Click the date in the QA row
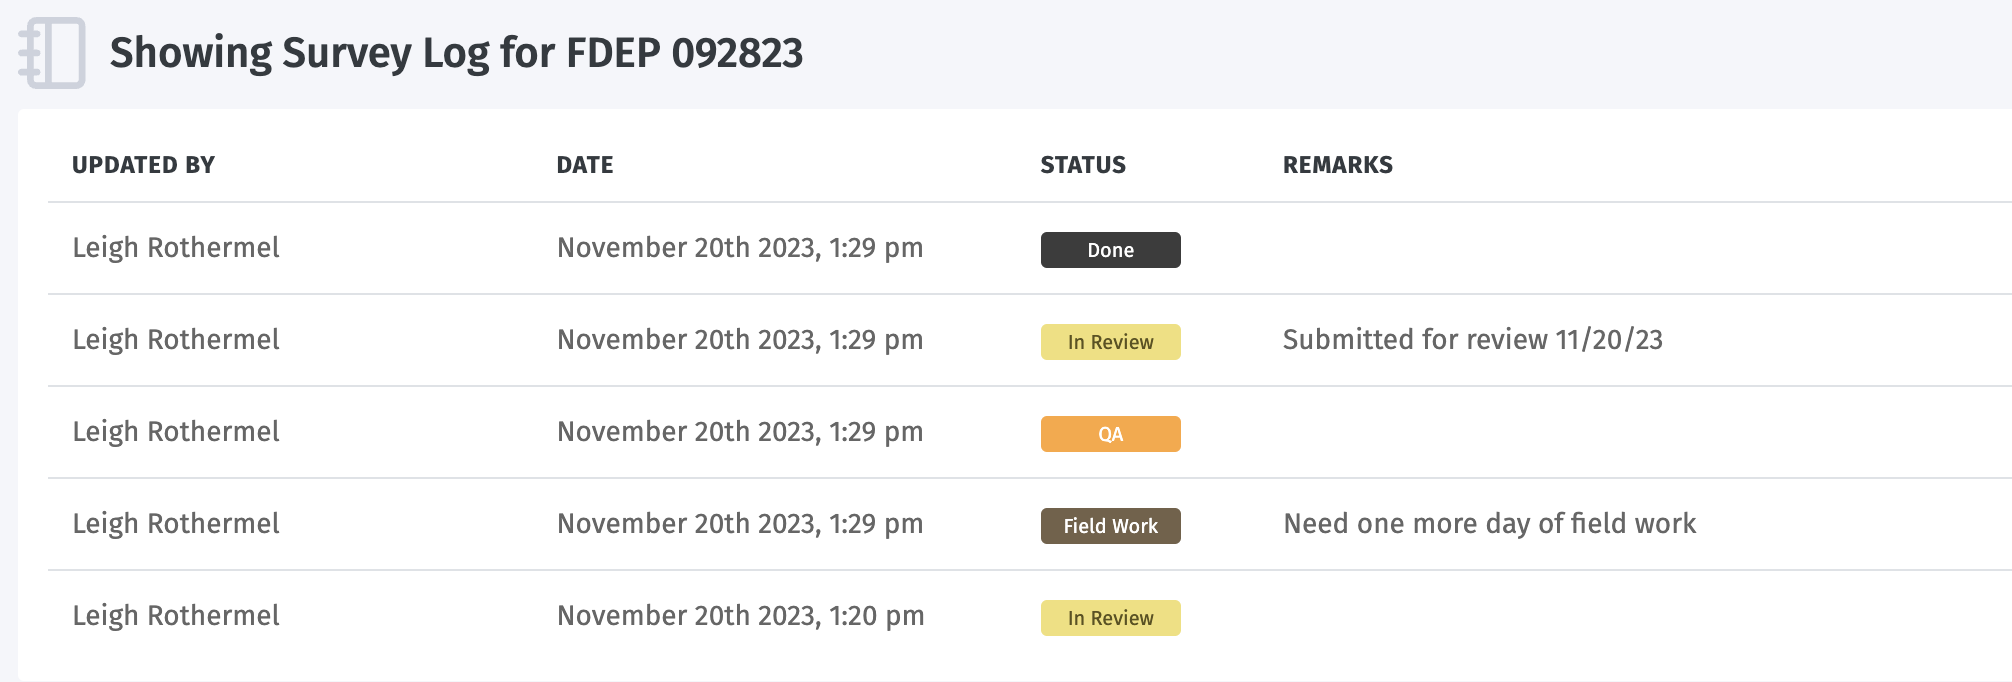Viewport: 2012px width, 682px height. click(x=740, y=432)
